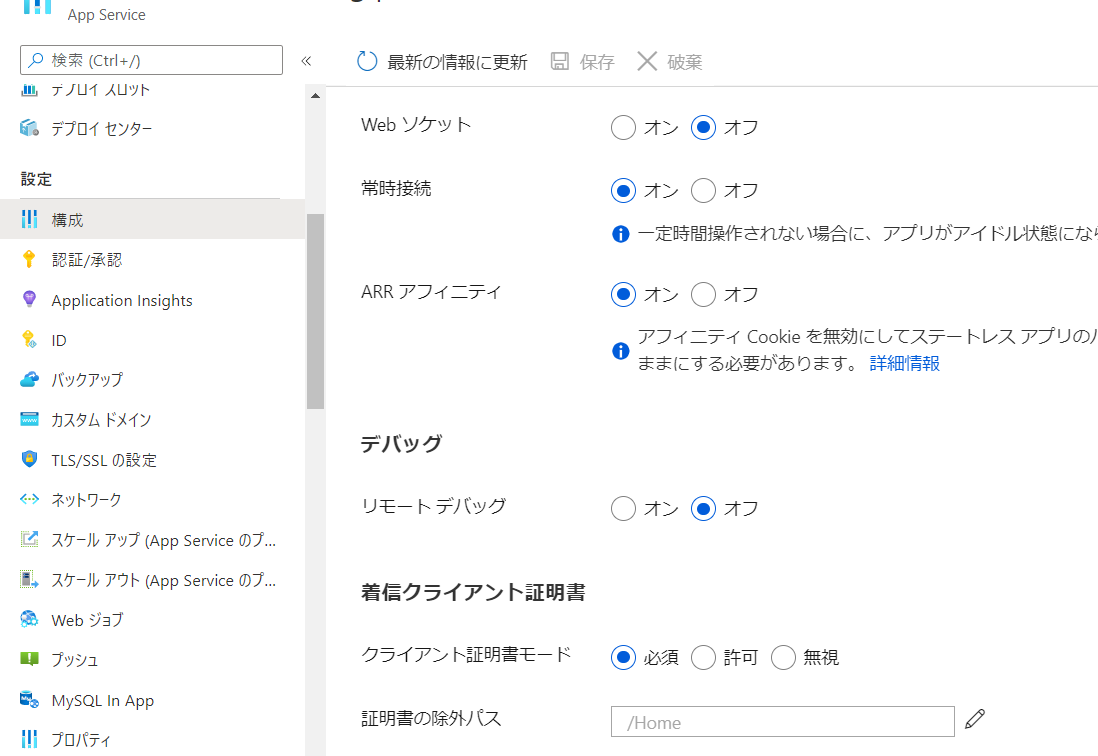Click the Web ジョブ icon

coord(29,619)
